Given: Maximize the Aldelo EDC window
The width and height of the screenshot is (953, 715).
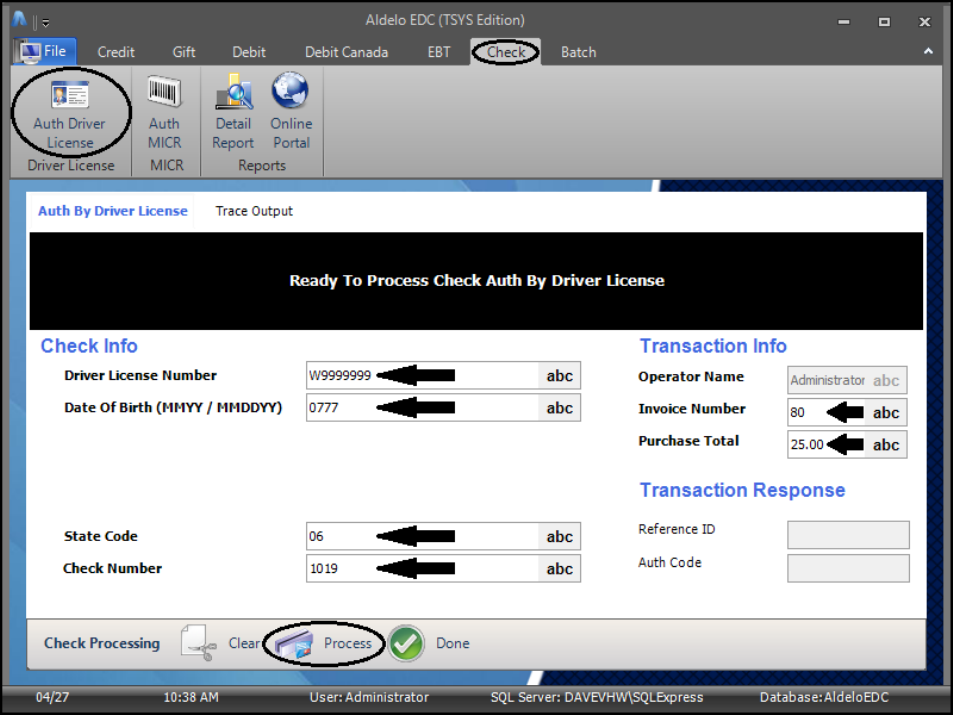Looking at the screenshot, I should (x=884, y=22).
